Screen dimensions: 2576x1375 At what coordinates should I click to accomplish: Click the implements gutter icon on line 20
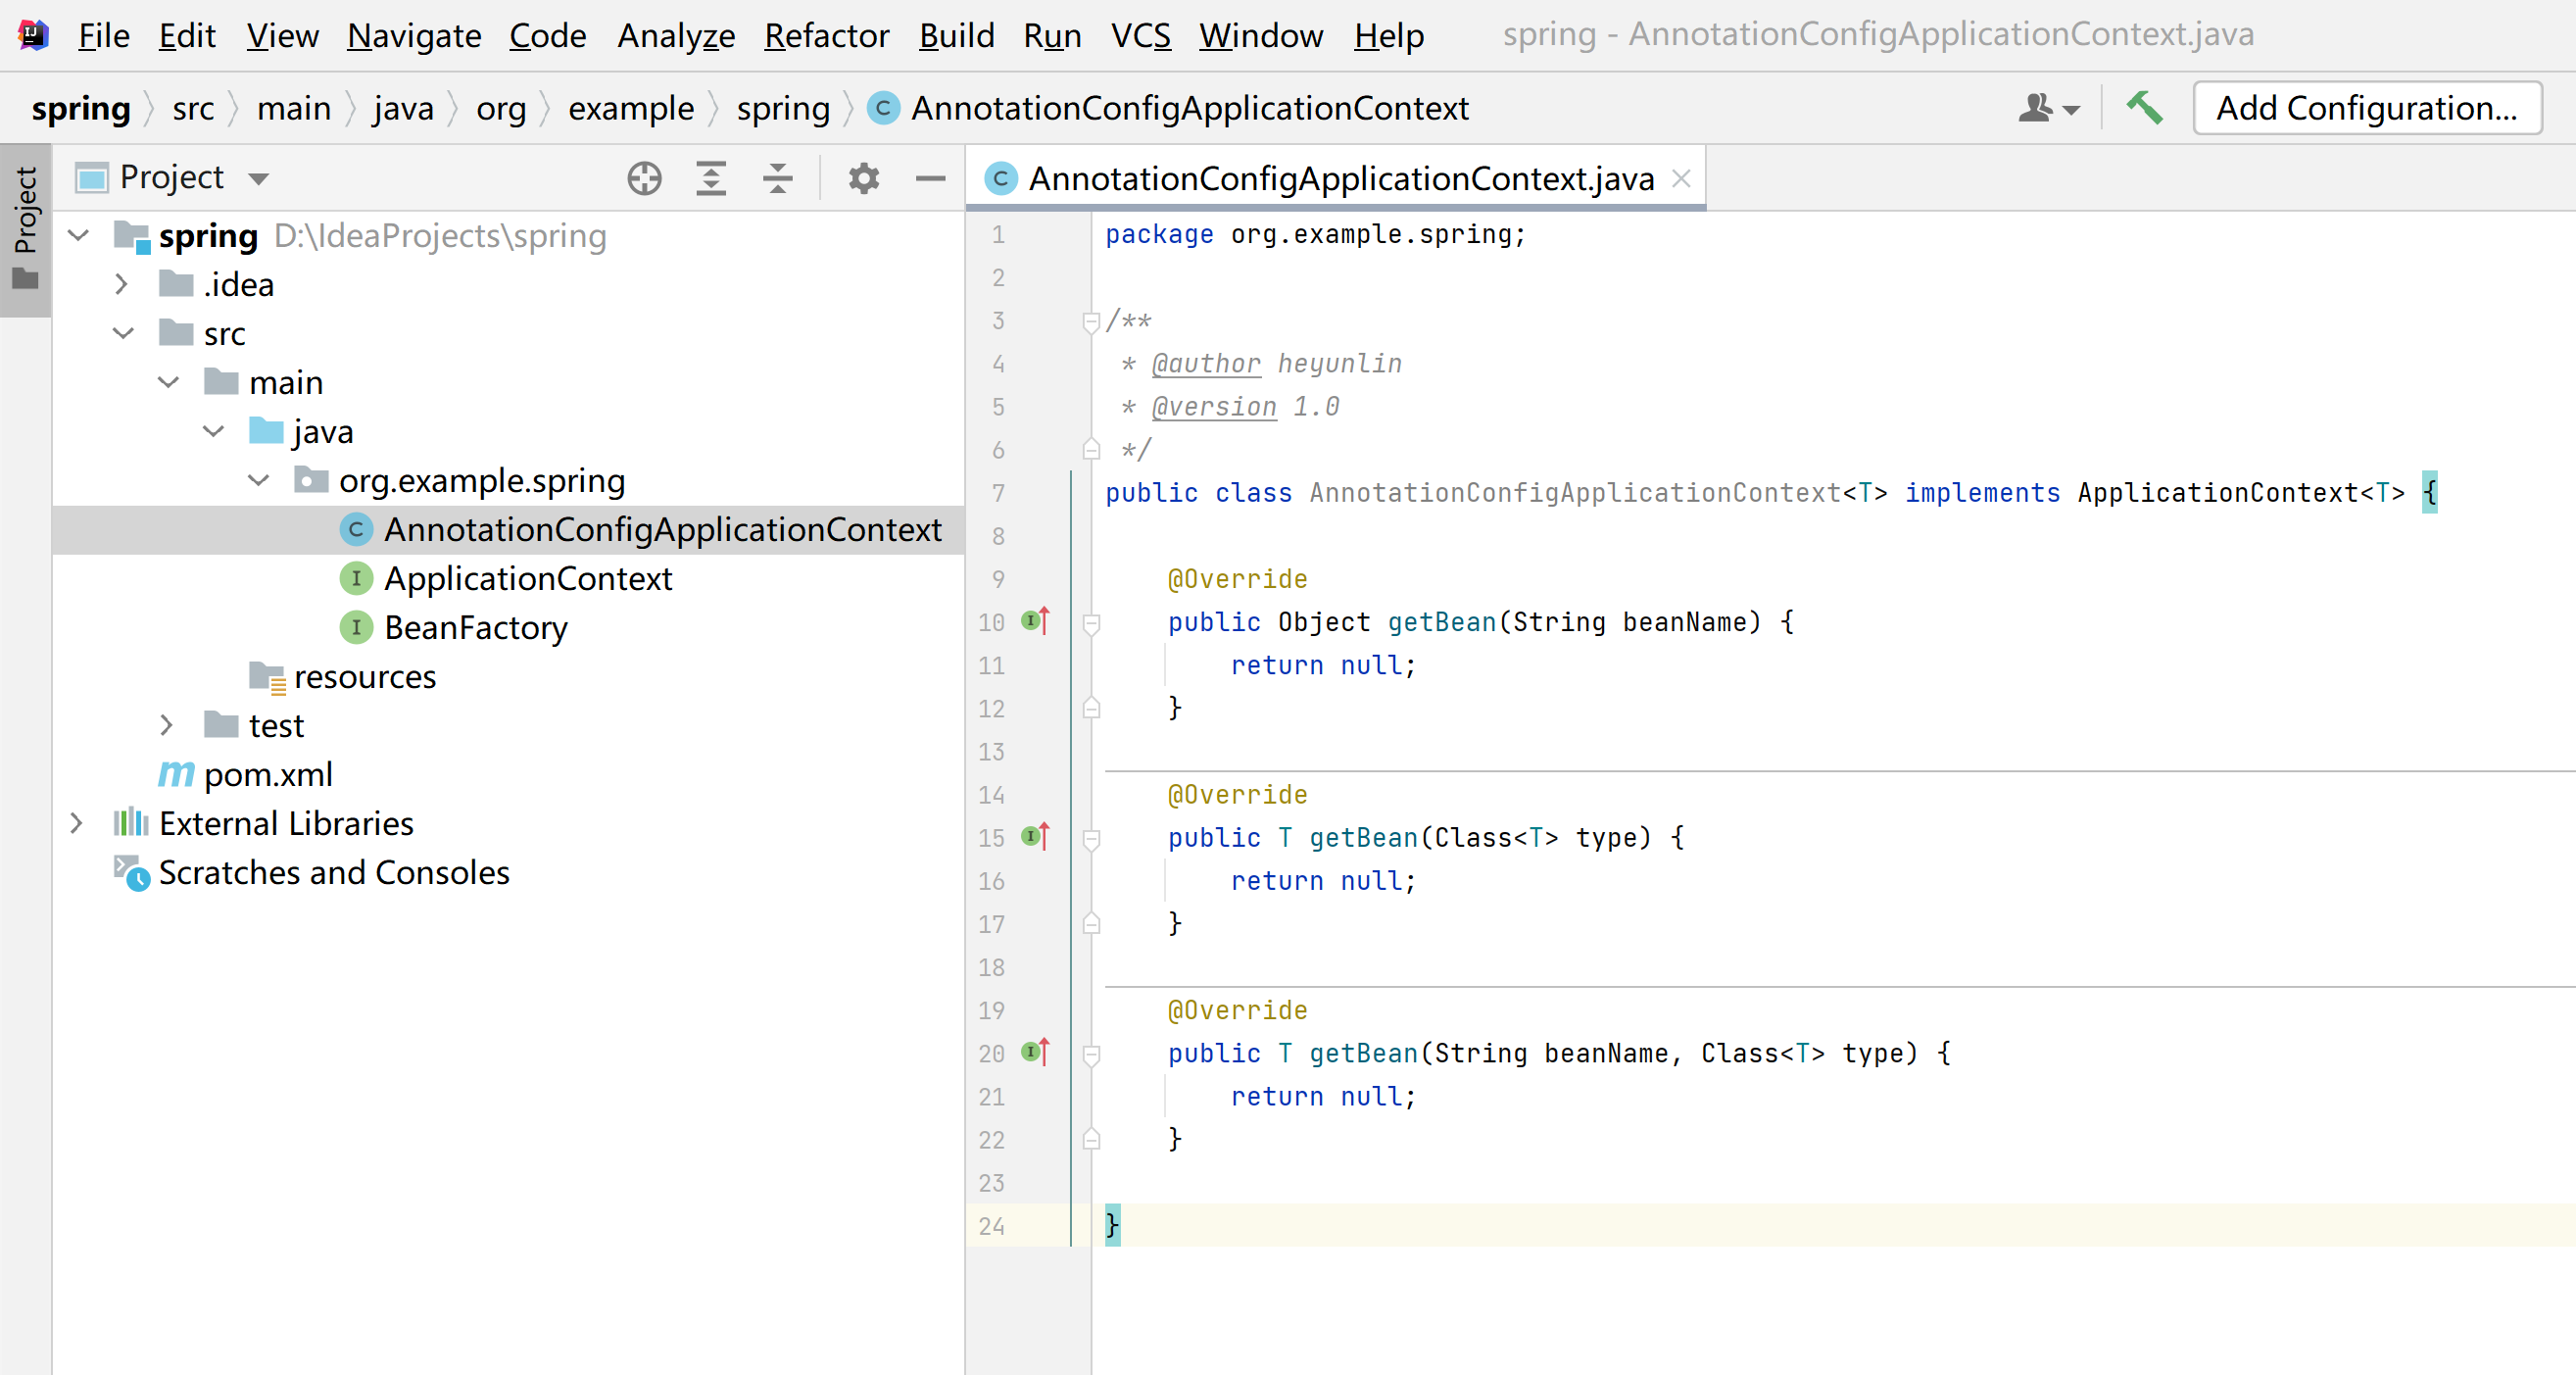click(1035, 1052)
